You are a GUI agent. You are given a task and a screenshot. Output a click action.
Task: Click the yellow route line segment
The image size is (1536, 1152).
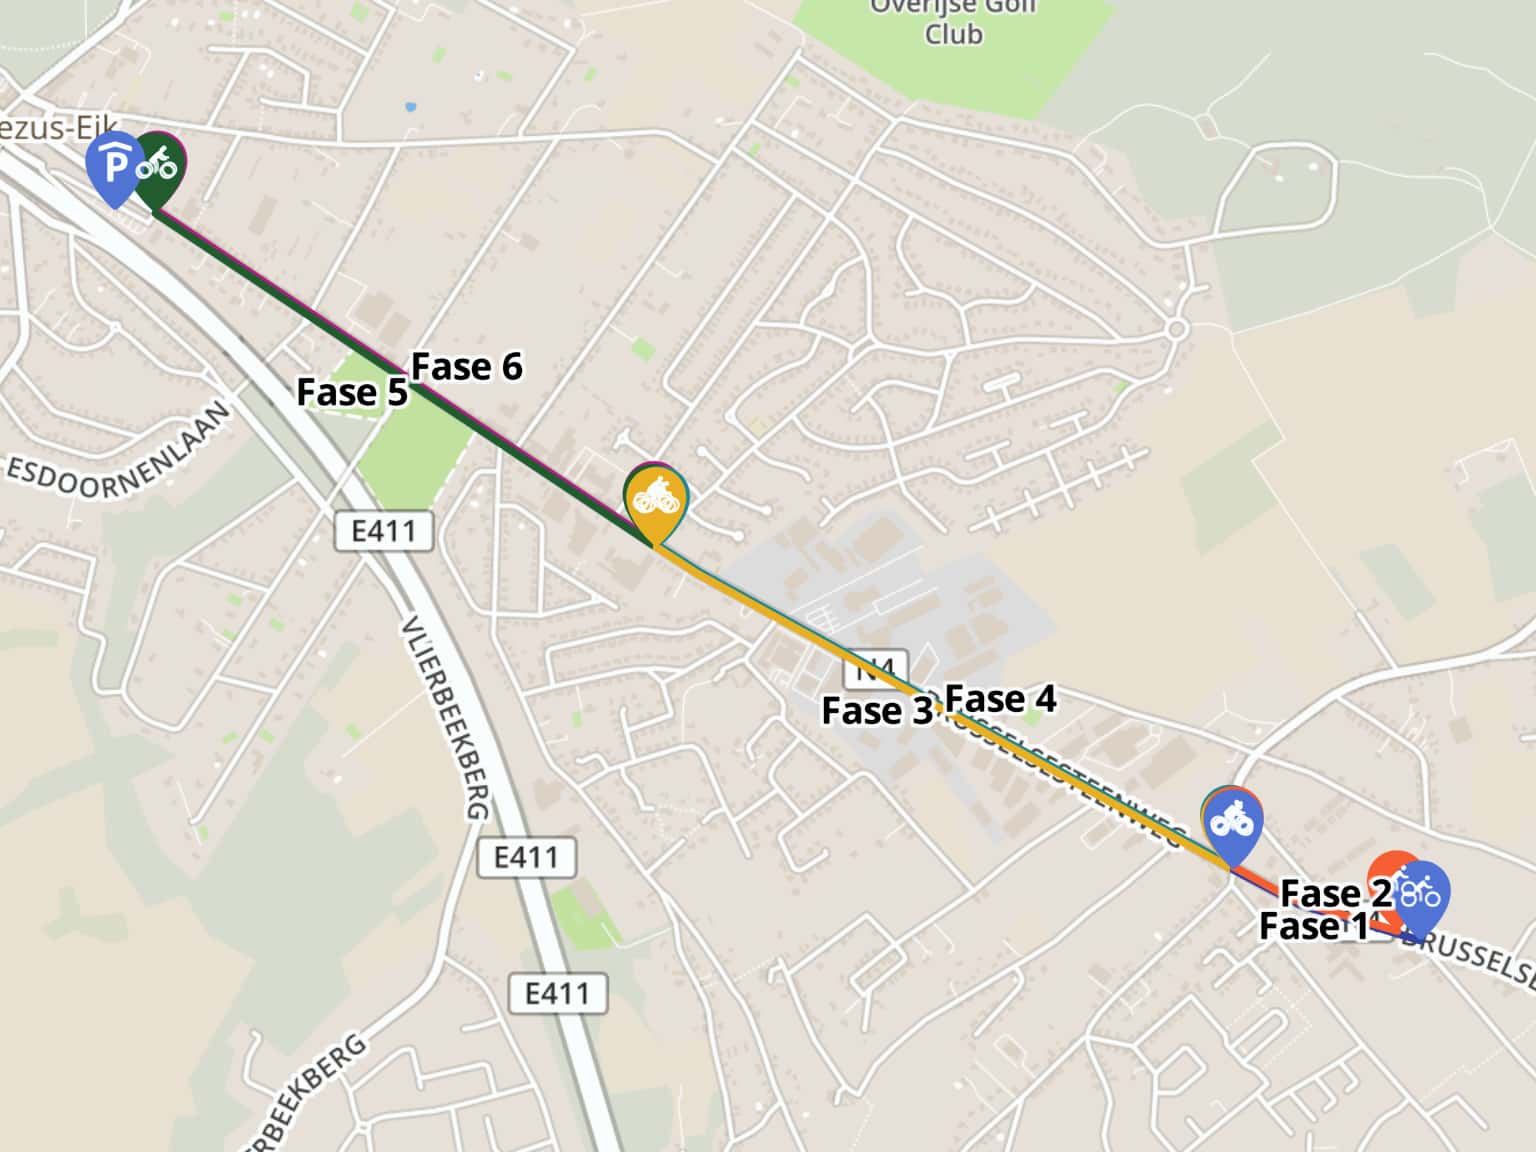pos(940,704)
